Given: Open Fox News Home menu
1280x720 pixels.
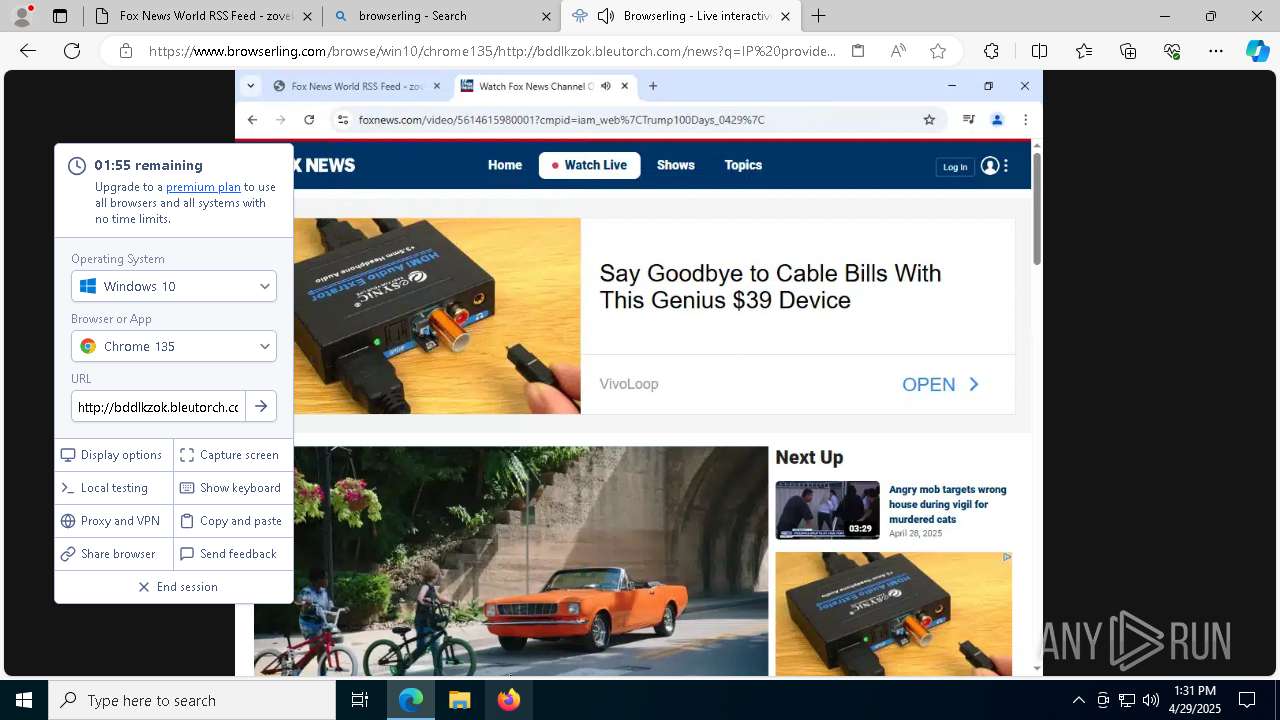Looking at the screenshot, I should 505,165.
